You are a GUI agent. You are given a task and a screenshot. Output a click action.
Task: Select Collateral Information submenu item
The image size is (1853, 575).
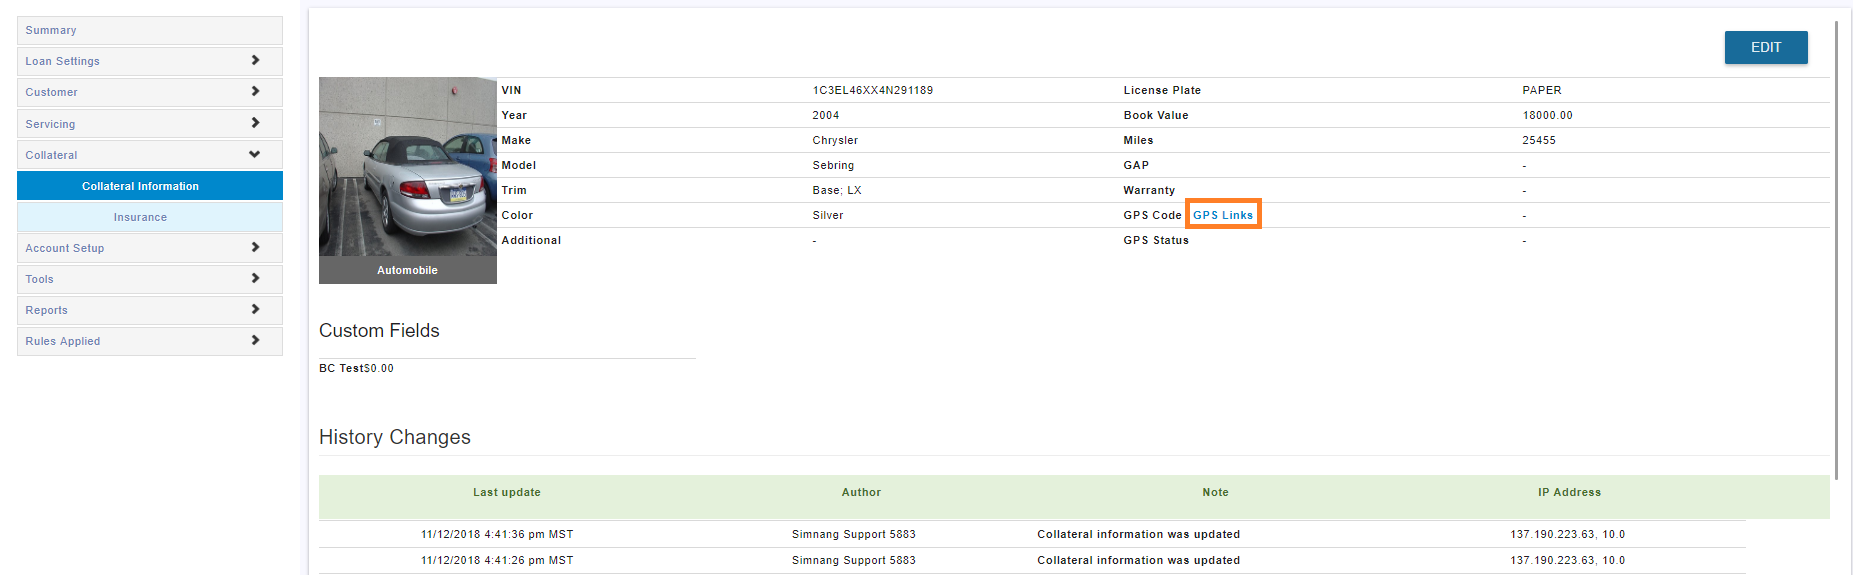(149, 186)
